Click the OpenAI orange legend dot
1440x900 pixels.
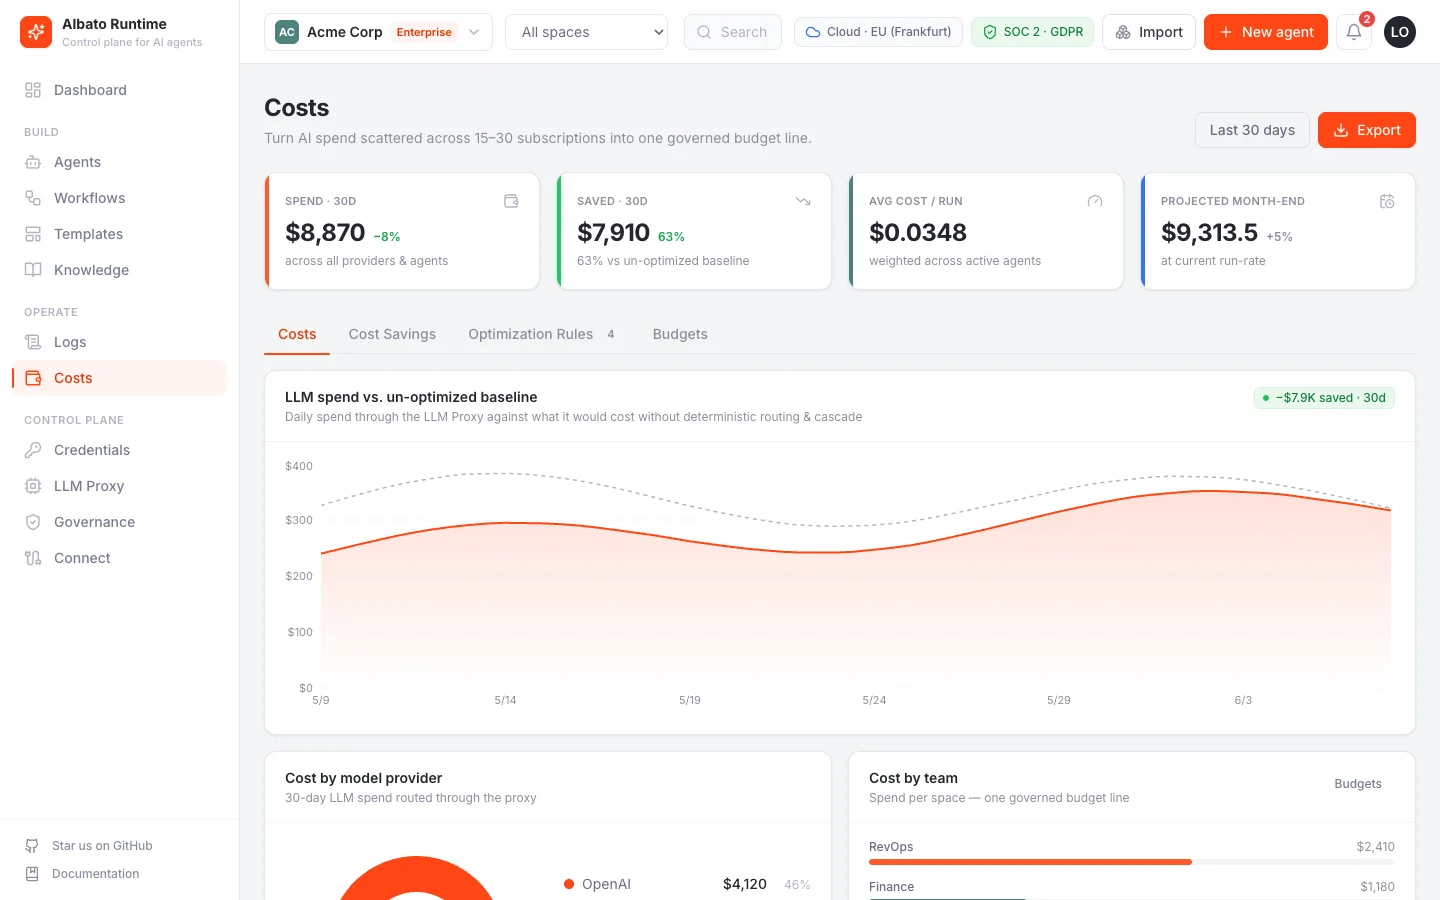pyautogui.click(x=569, y=884)
